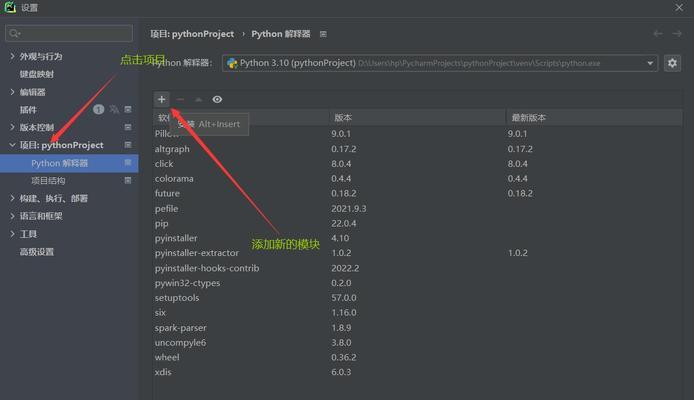Expand 外观与行为 settings section
This screenshot has height=400, width=694.
click(12, 56)
